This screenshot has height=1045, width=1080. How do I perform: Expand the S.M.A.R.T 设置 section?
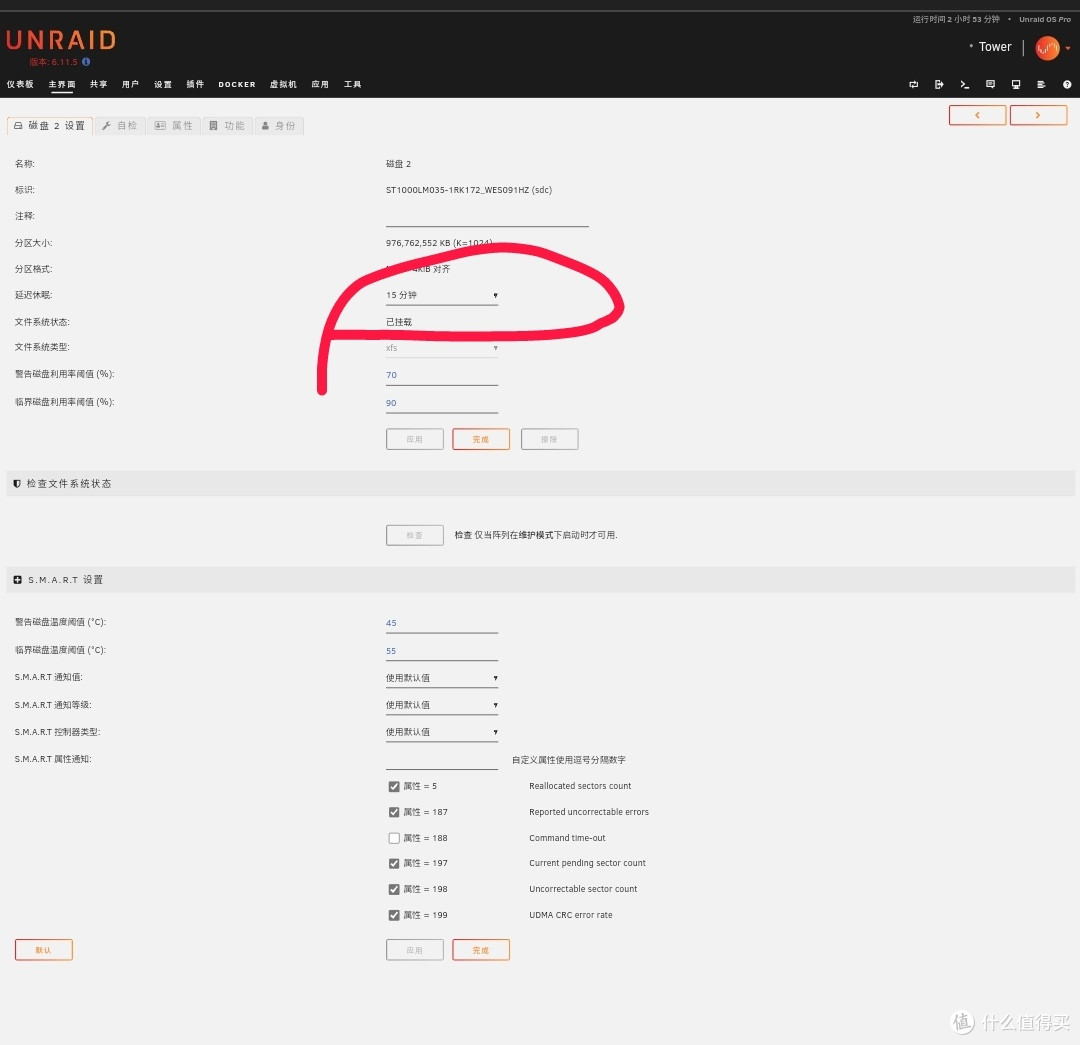[17, 579]
